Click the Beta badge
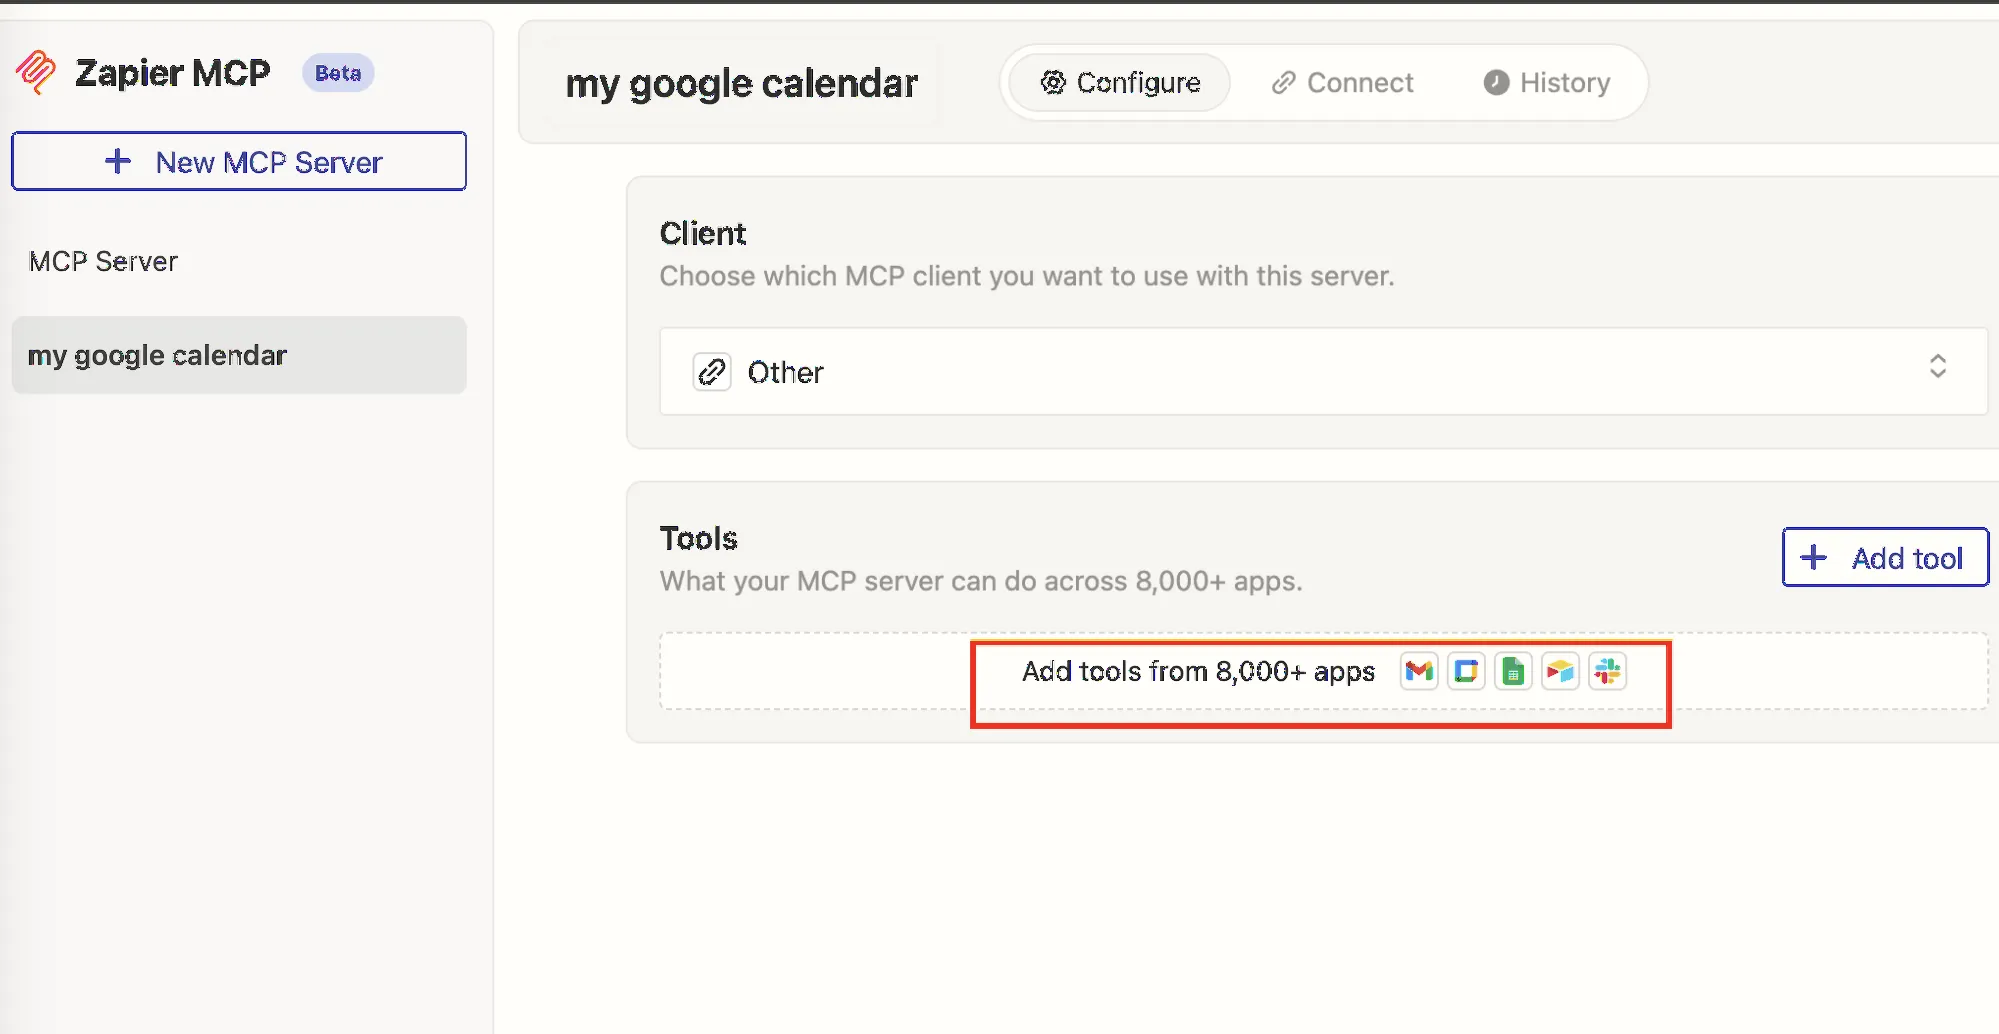 [x=338, y=73]
